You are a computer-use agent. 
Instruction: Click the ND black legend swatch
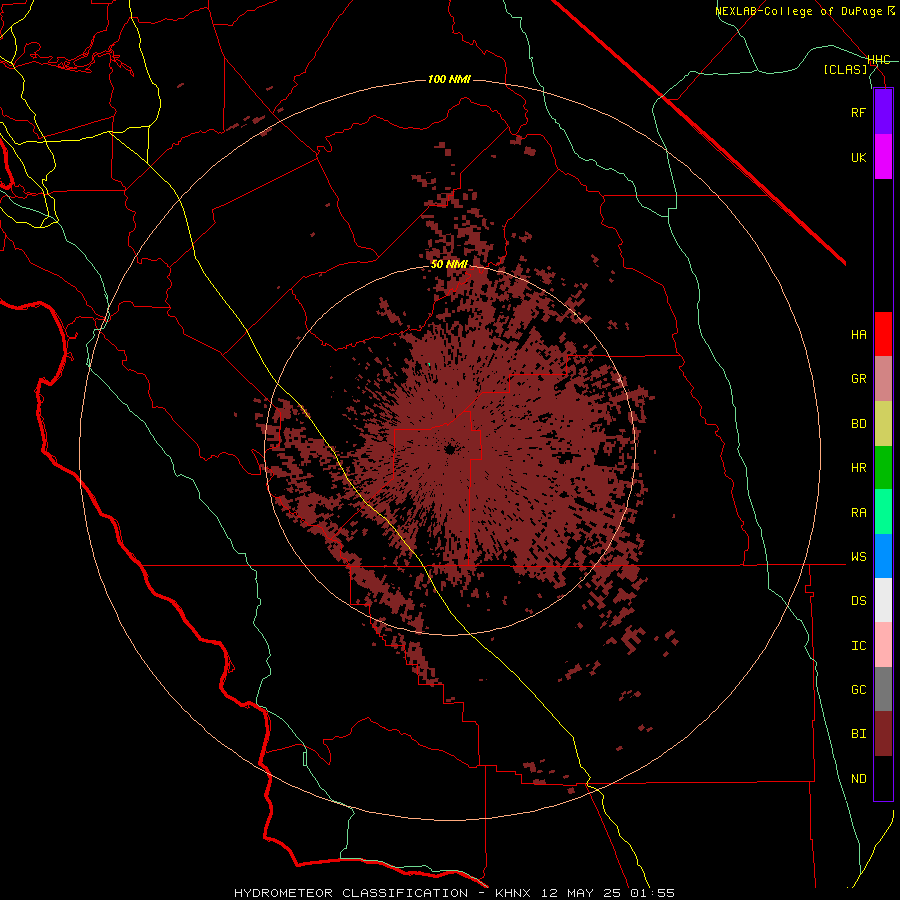tap(883, 778)
